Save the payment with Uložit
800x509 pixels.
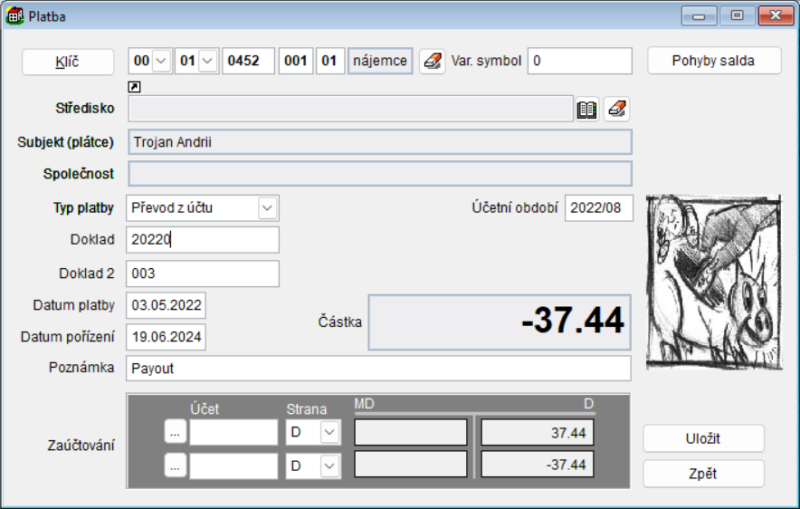(x=703, y=439)
